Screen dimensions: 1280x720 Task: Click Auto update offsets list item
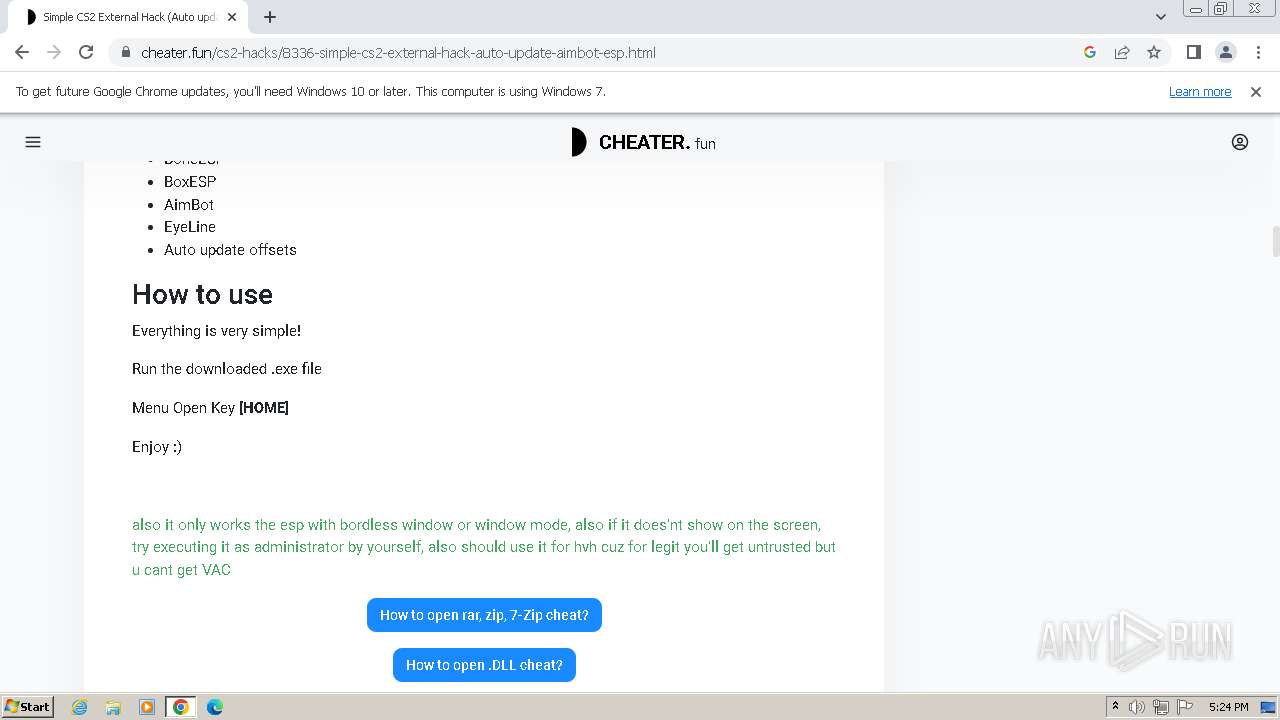230,250
